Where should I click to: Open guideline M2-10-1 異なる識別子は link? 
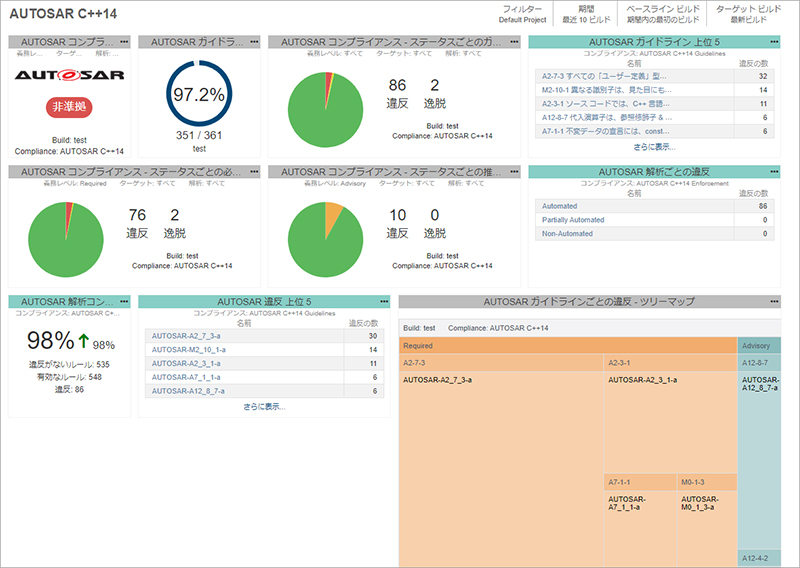pos(607,90)
